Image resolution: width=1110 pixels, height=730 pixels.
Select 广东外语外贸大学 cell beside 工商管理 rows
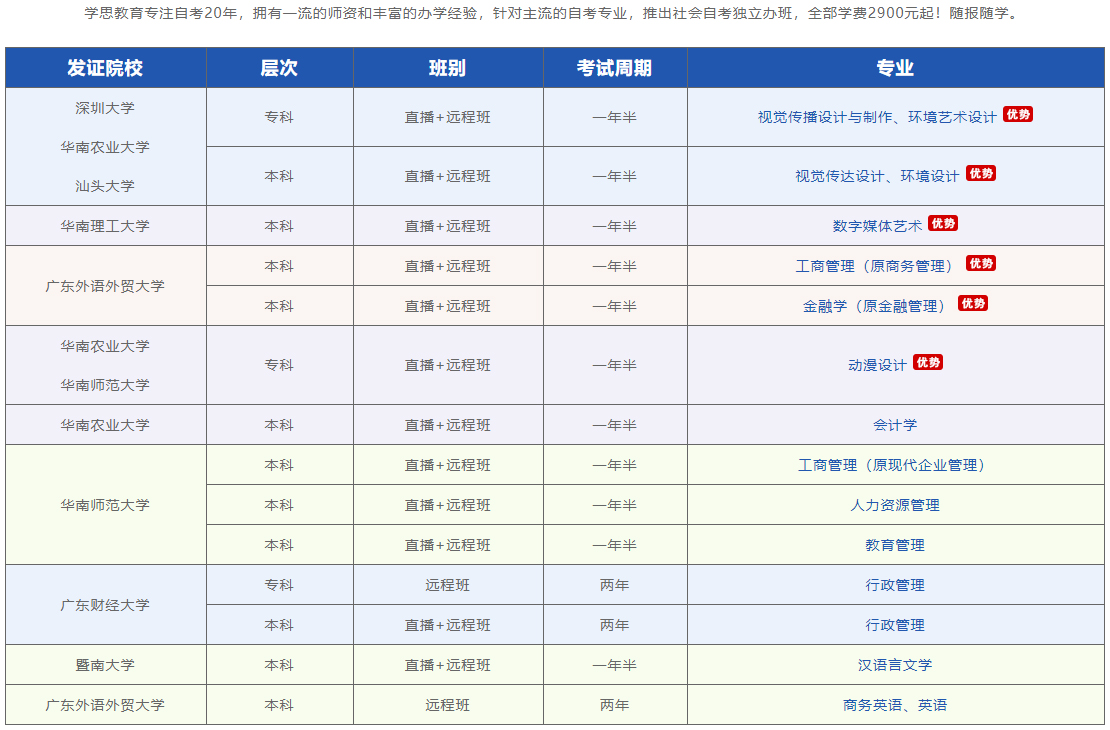105,286
